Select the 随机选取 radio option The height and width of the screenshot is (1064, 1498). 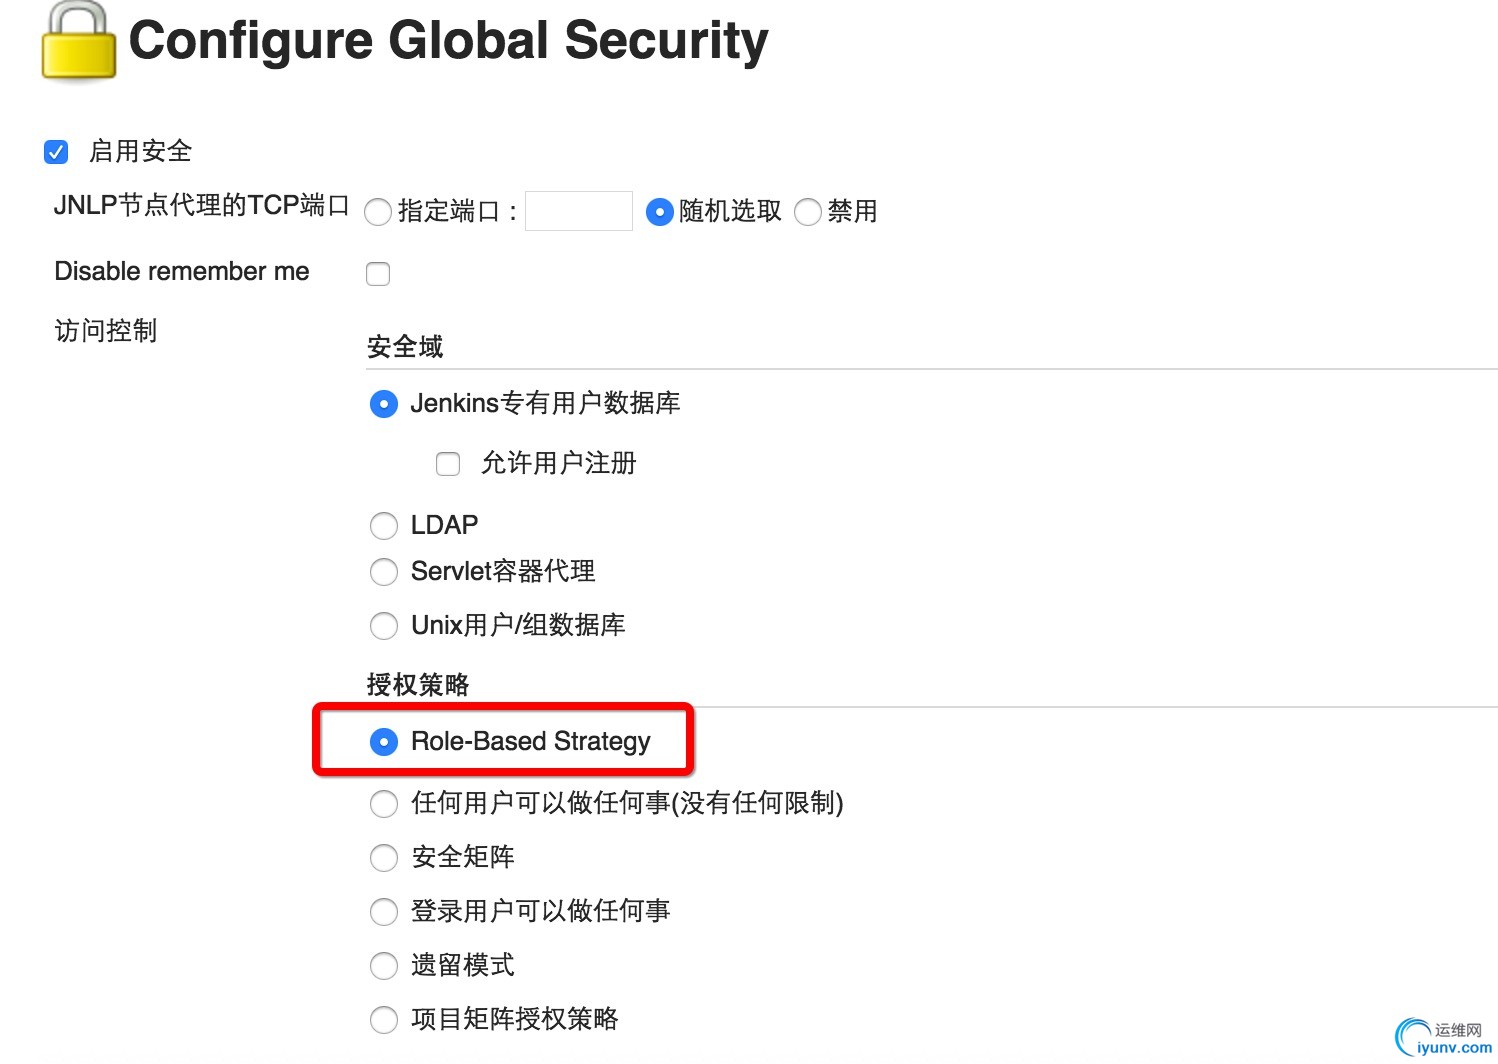pos(659,212)
